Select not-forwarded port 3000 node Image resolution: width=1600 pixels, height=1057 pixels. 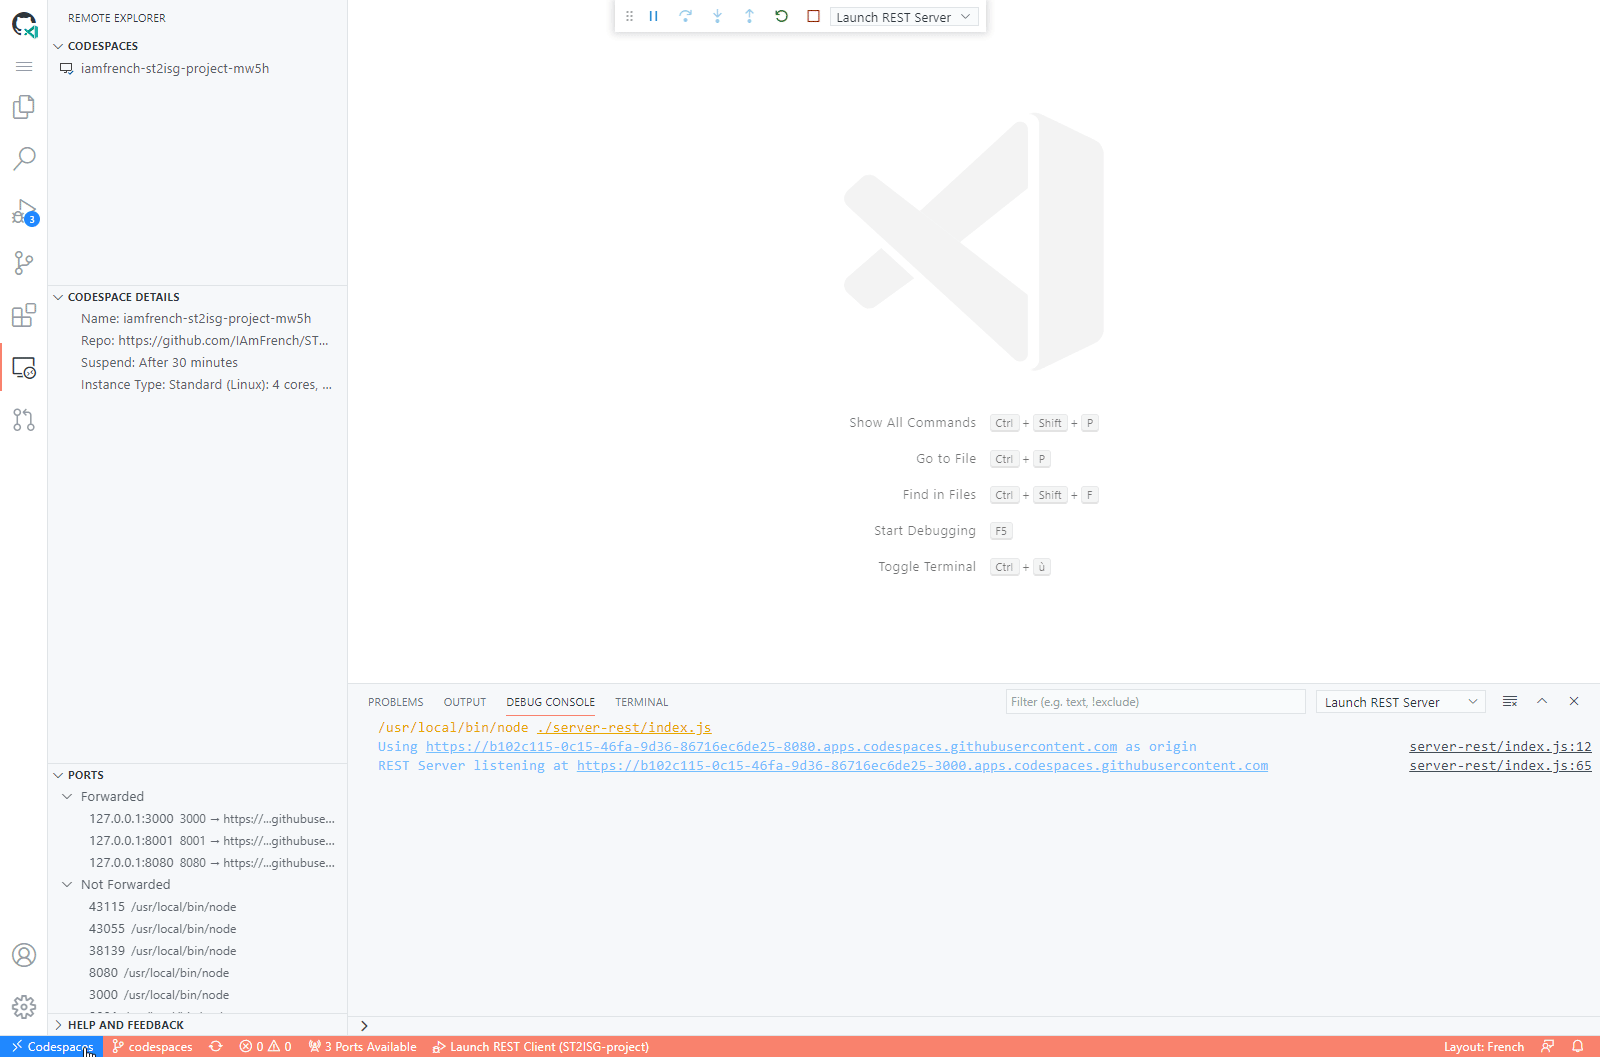[197, 995]
